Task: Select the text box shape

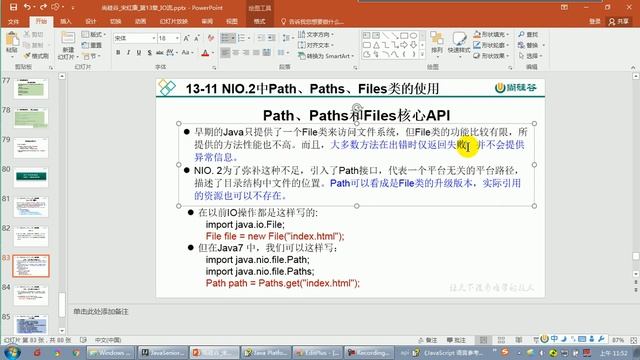Action: (366, 36)
